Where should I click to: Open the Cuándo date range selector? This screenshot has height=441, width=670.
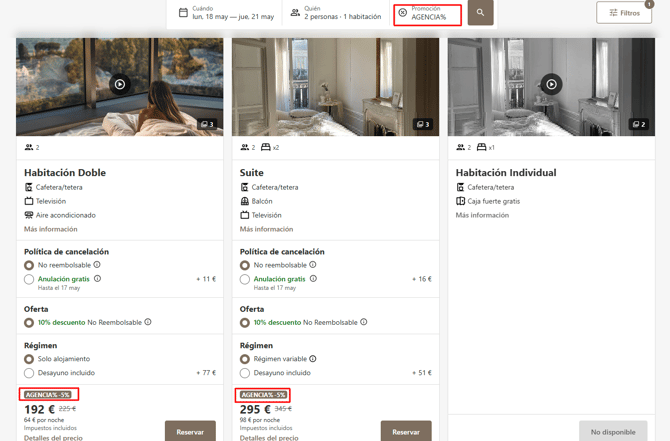point(226,13)
